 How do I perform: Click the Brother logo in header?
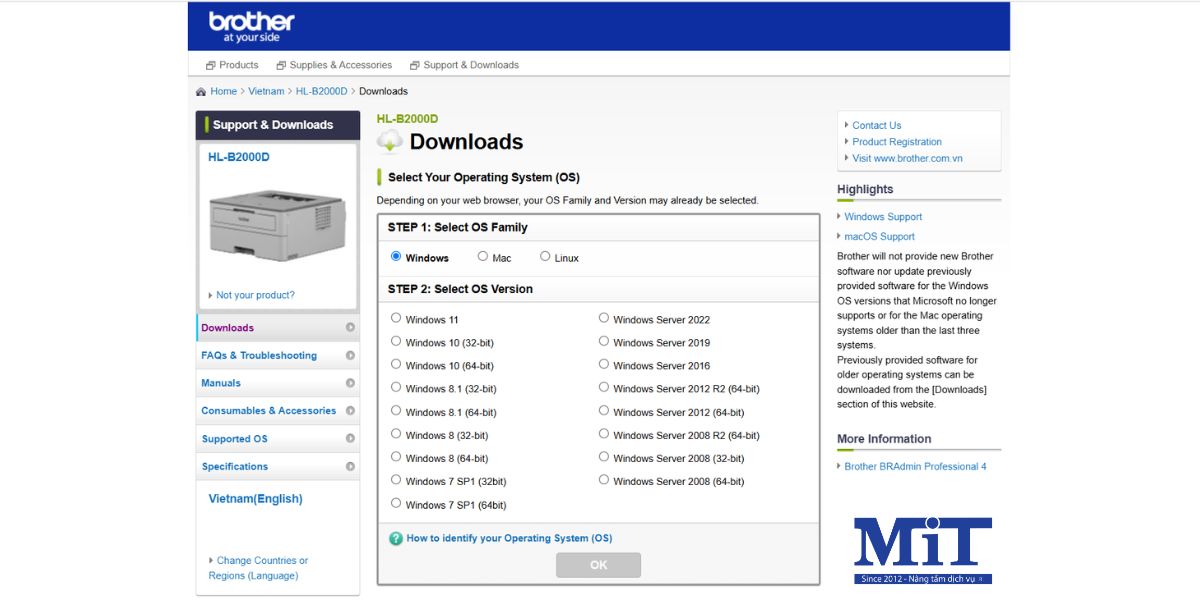[x=251, y=27]
